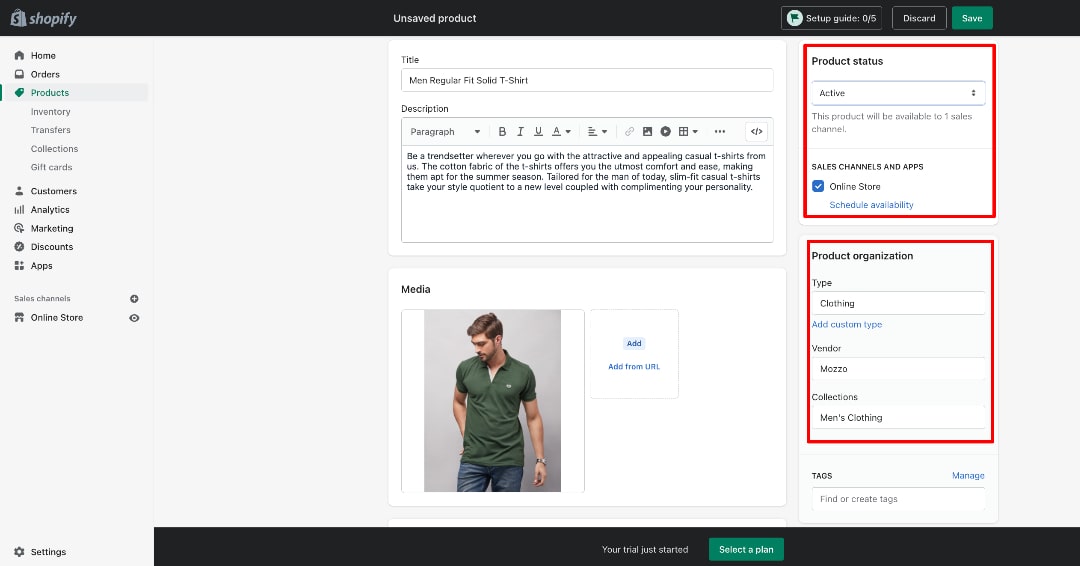Open Collections submenu item
The height and width of the screenshot is (566, 1080).
click(x=54, y=149)
